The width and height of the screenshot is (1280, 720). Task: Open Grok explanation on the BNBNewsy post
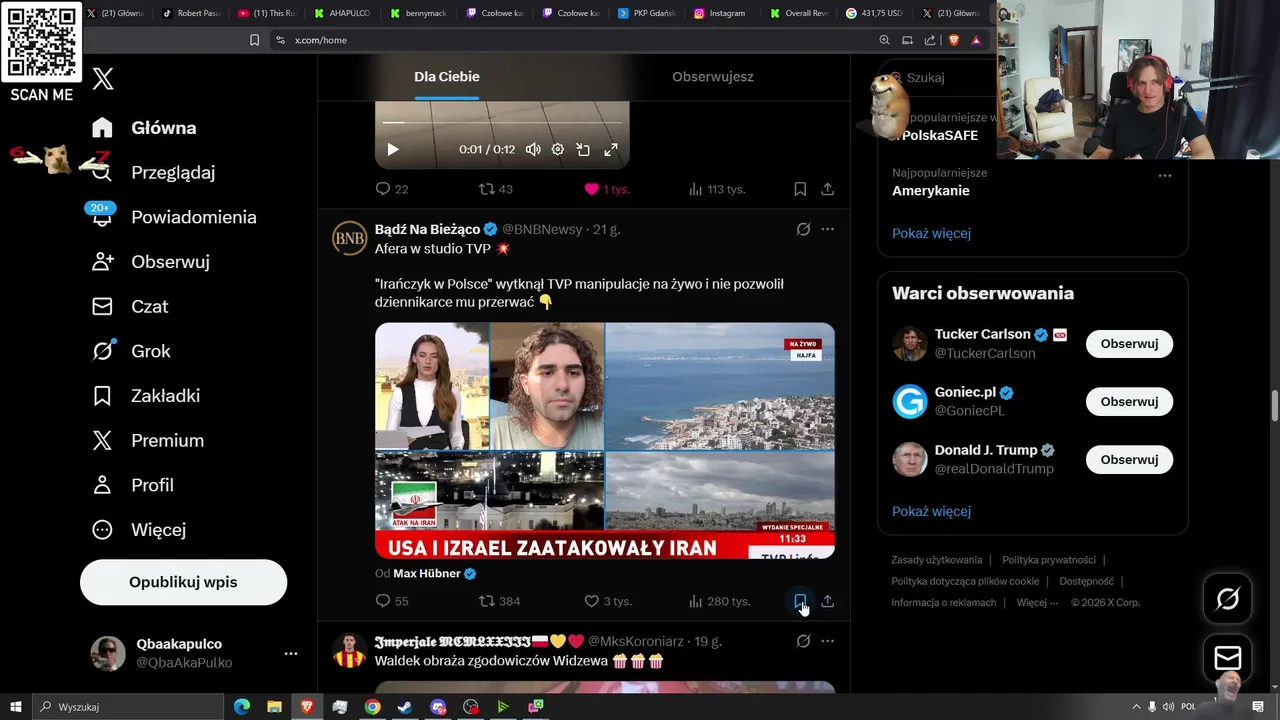coord(803,229)
